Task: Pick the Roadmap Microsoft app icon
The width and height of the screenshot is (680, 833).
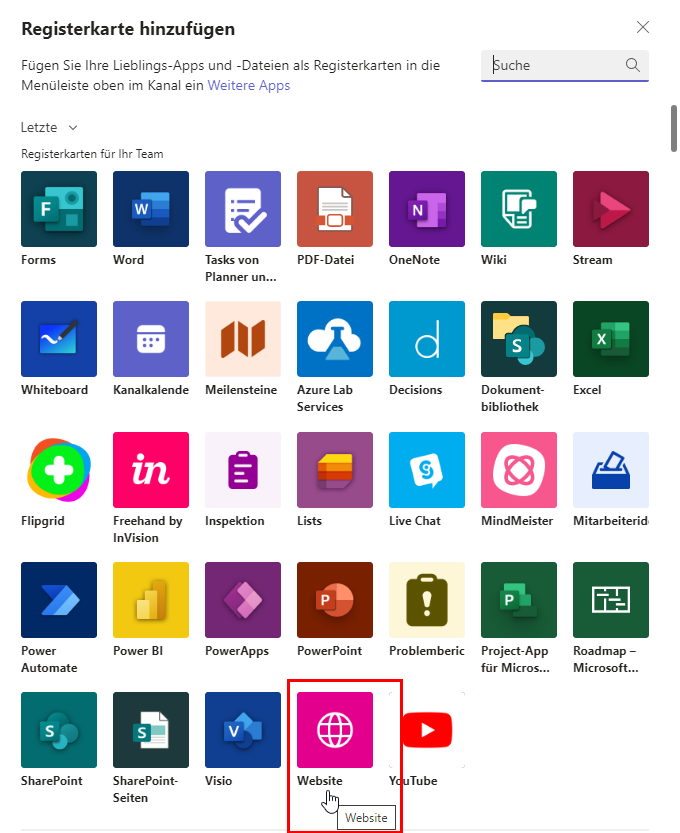Action: (x=610, y=600)
